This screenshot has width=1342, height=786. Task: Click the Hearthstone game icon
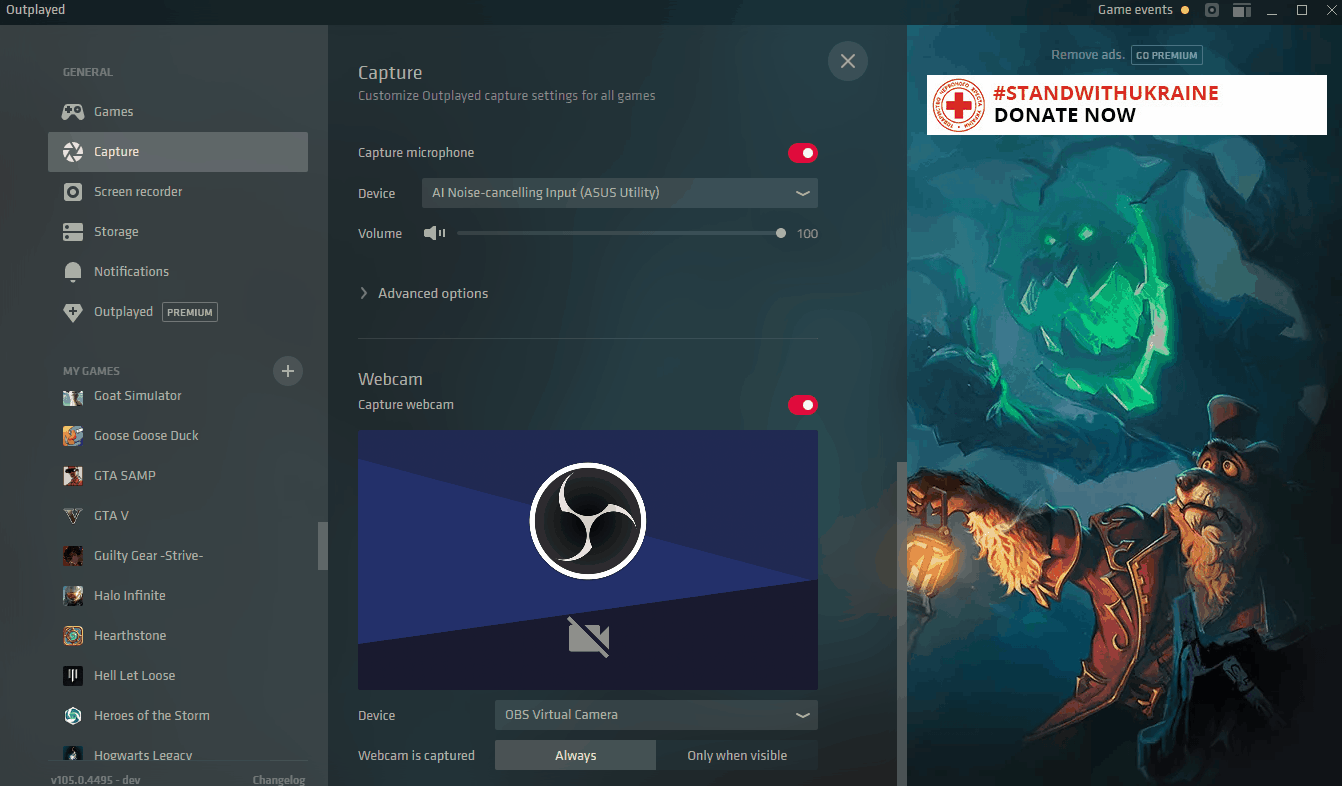coord(73,636)
